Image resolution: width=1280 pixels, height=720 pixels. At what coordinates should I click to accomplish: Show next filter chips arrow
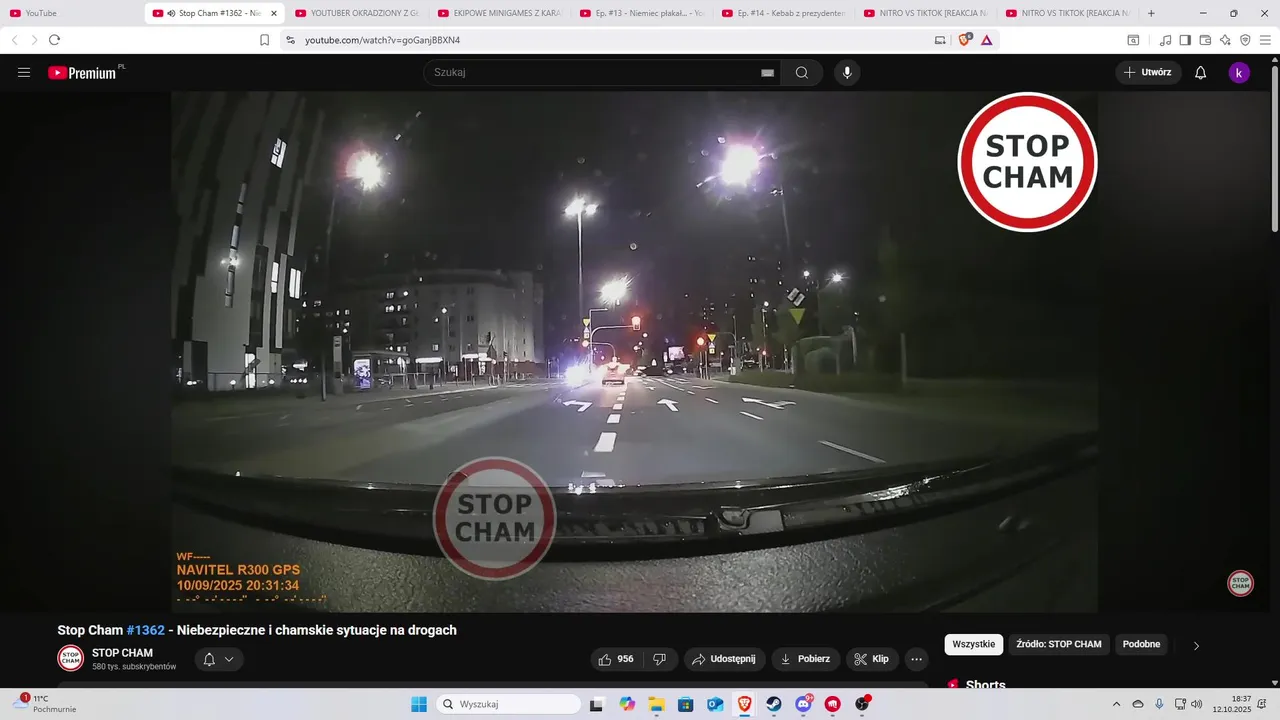[1196, 645]
